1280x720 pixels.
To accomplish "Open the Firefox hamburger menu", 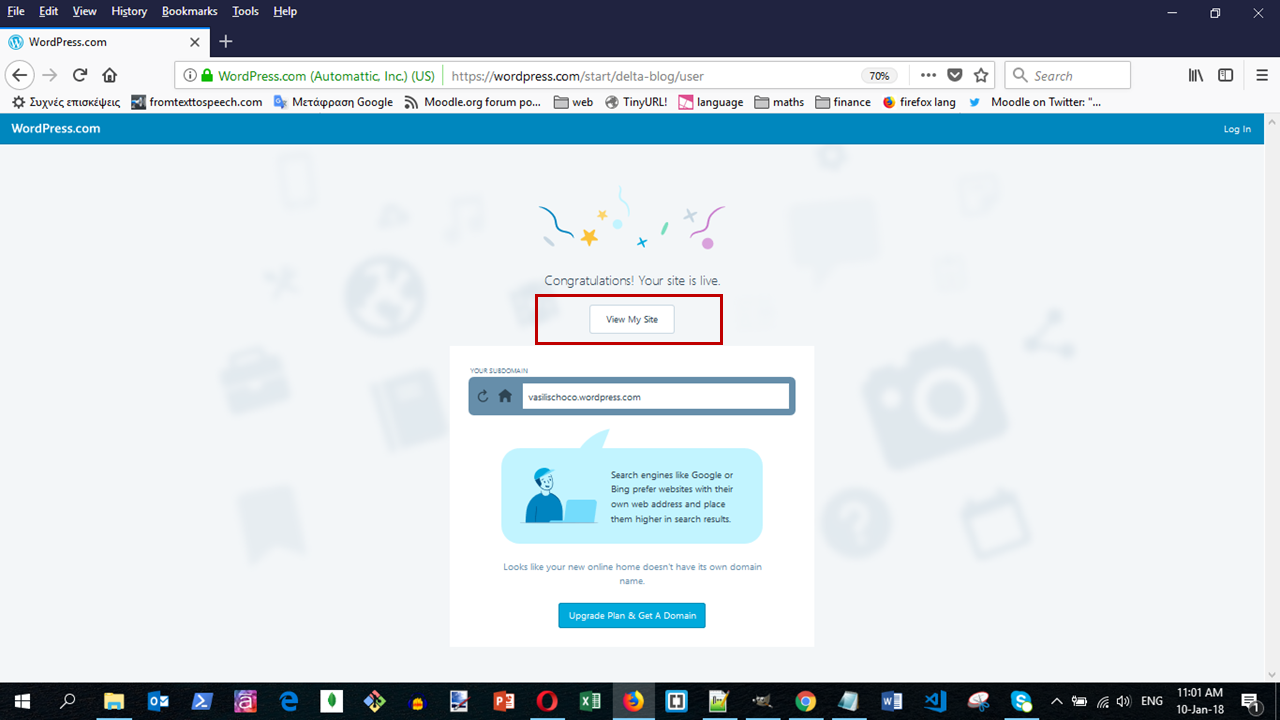I will click(1262, 75).
